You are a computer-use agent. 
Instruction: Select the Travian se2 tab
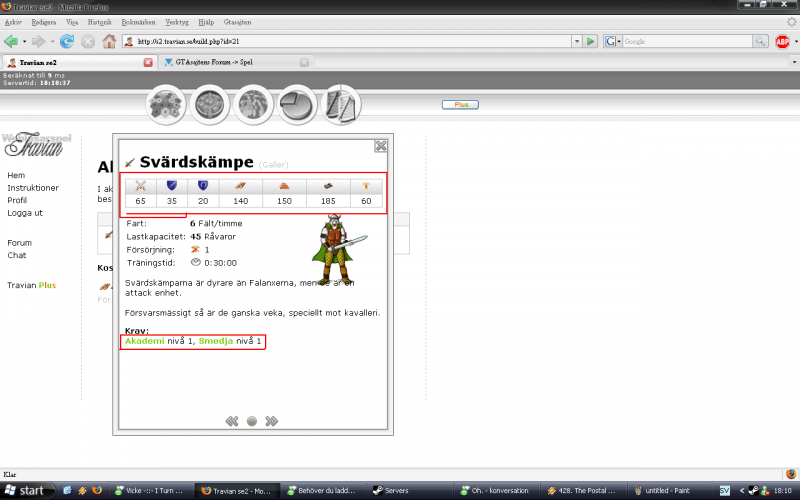(x=78, y=62)
